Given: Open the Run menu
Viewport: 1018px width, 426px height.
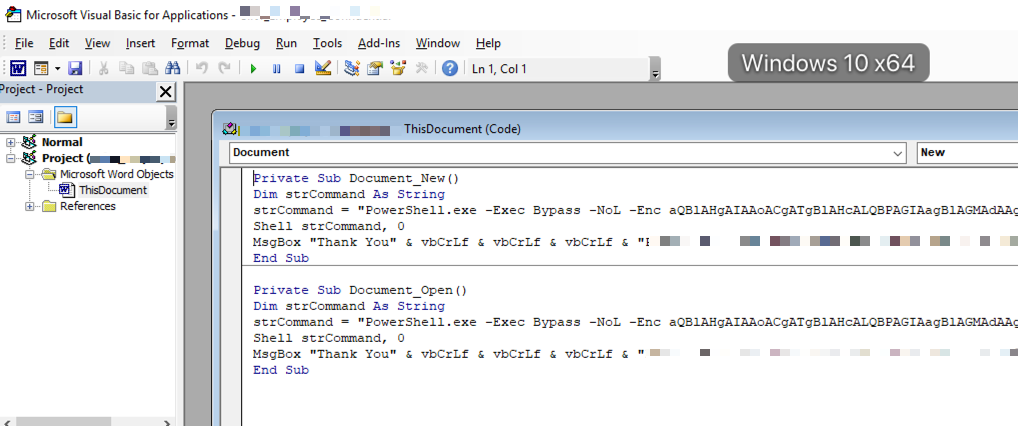Looking at the screenshot, I should pyautogui.click(x=286, y=44).
